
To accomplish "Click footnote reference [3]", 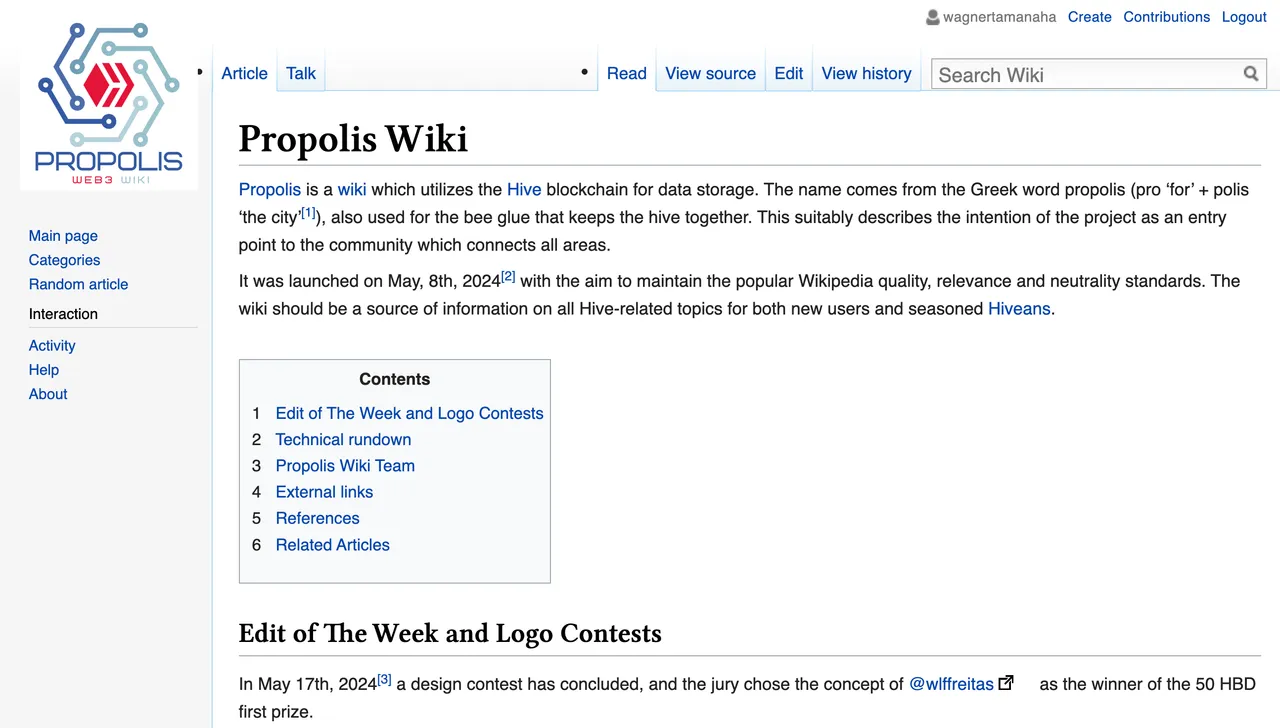I will tap(384, 680).
